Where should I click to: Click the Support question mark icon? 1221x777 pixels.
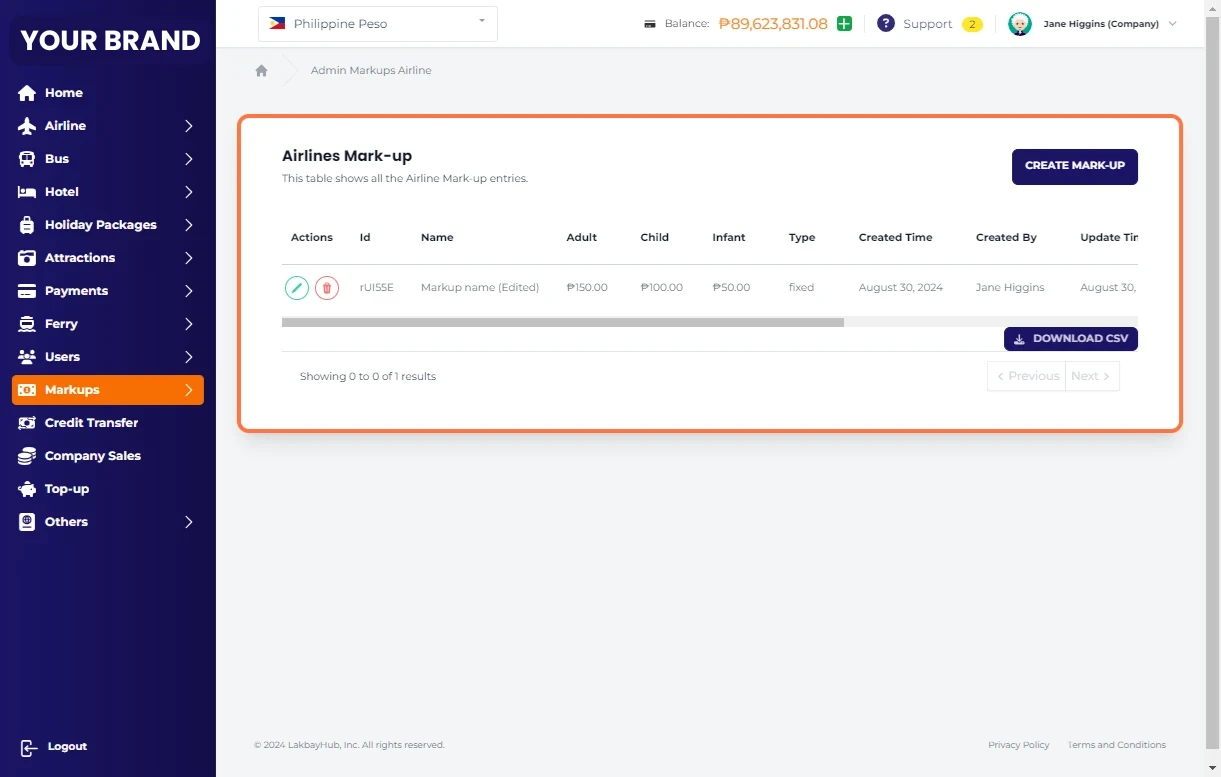click(885, 24)
